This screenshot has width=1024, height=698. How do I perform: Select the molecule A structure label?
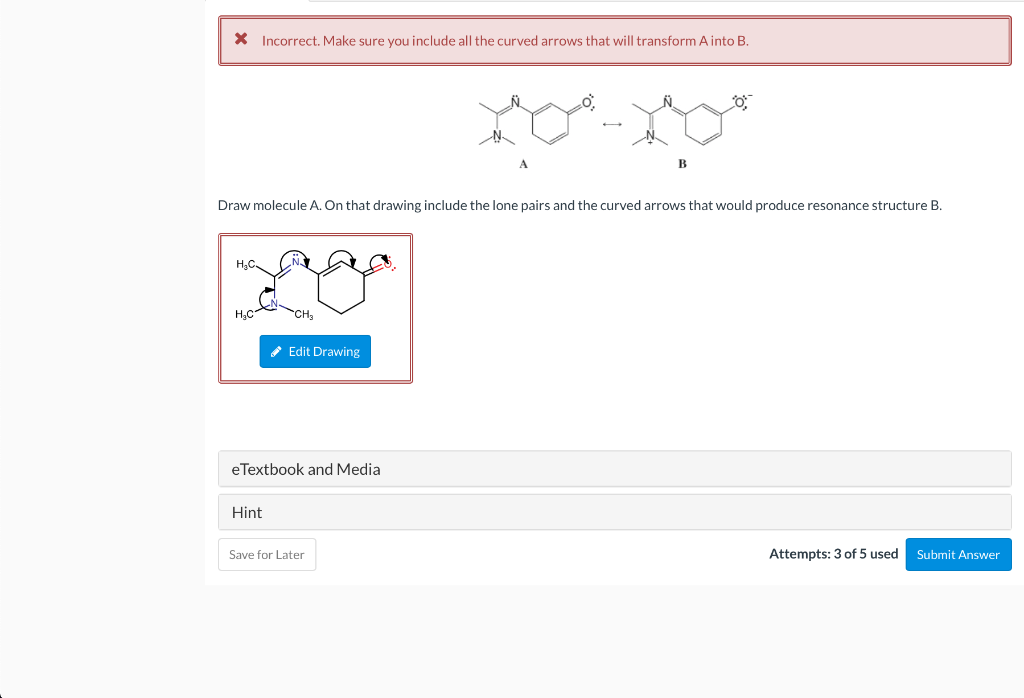point(523,163)
